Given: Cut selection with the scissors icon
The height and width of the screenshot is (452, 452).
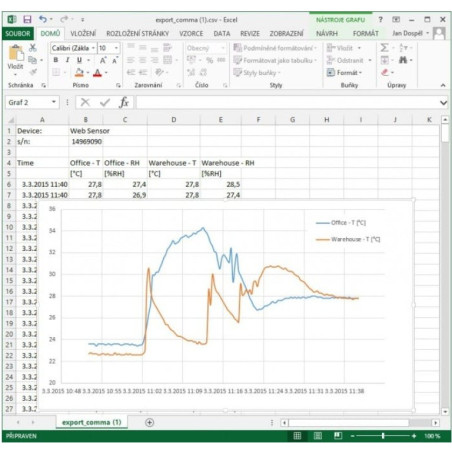Looking at the screenshot, I should click(32, 48).
